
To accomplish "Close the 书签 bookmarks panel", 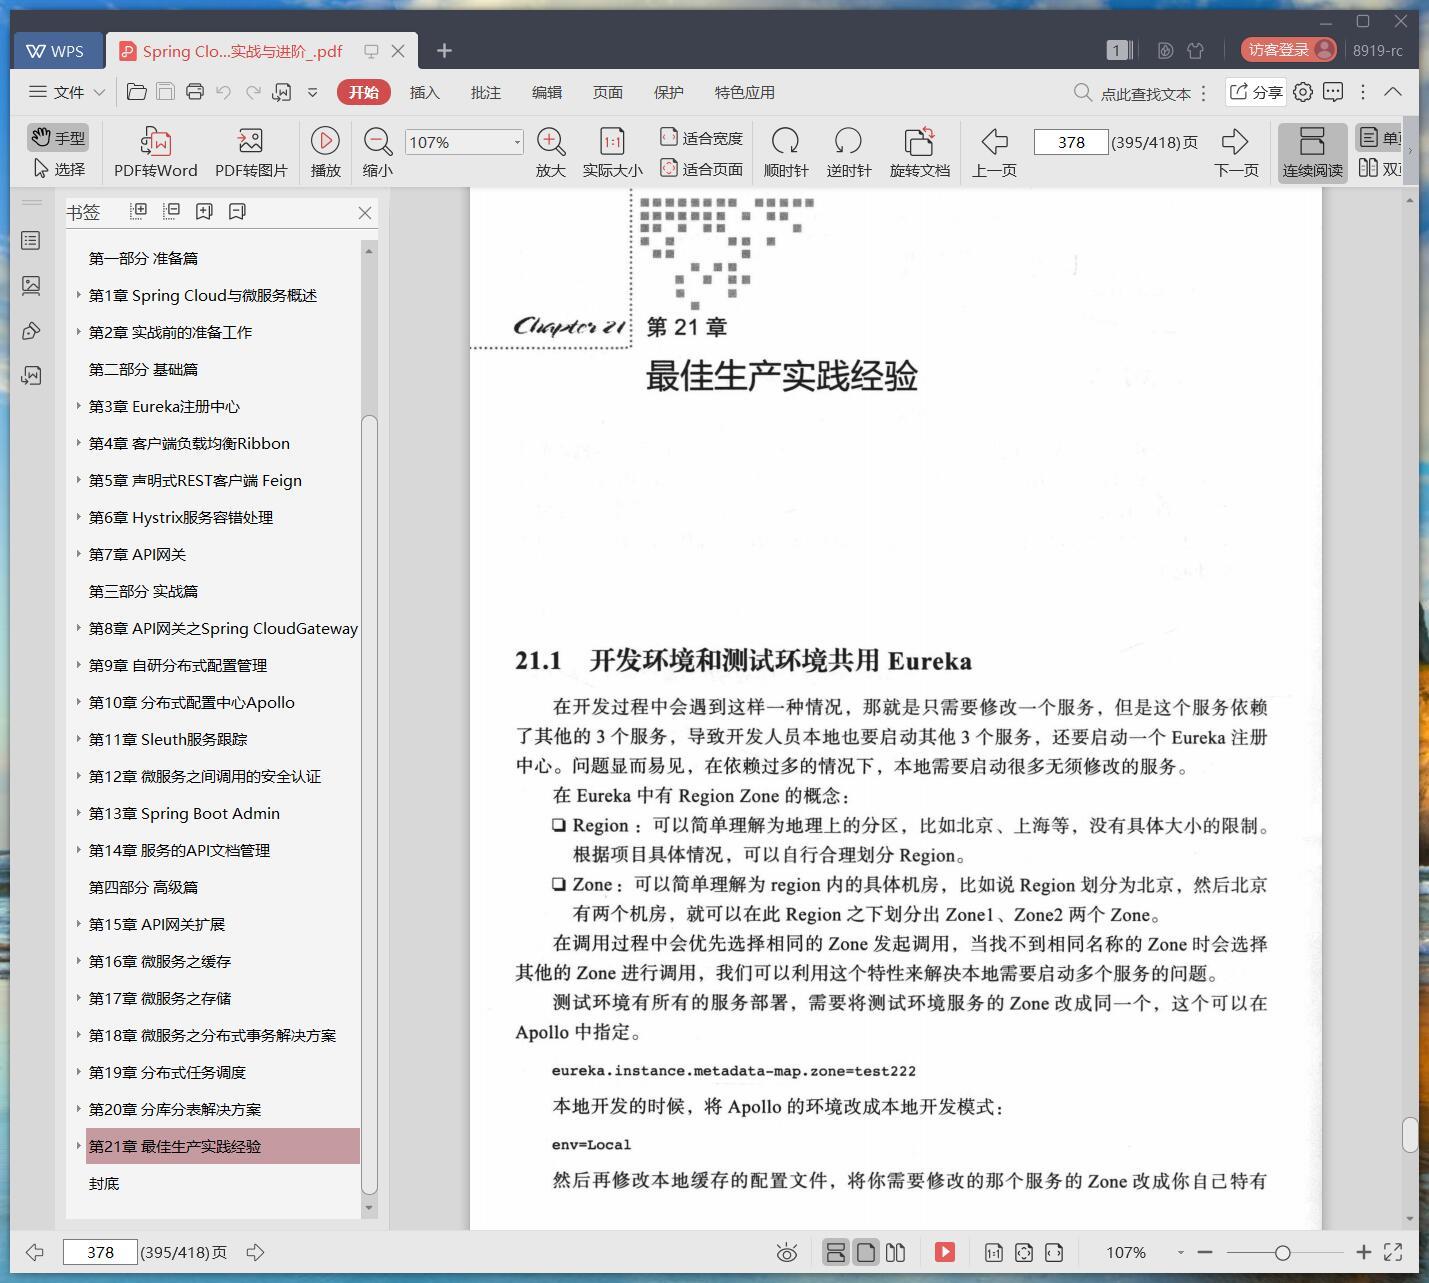I will 365,212.
